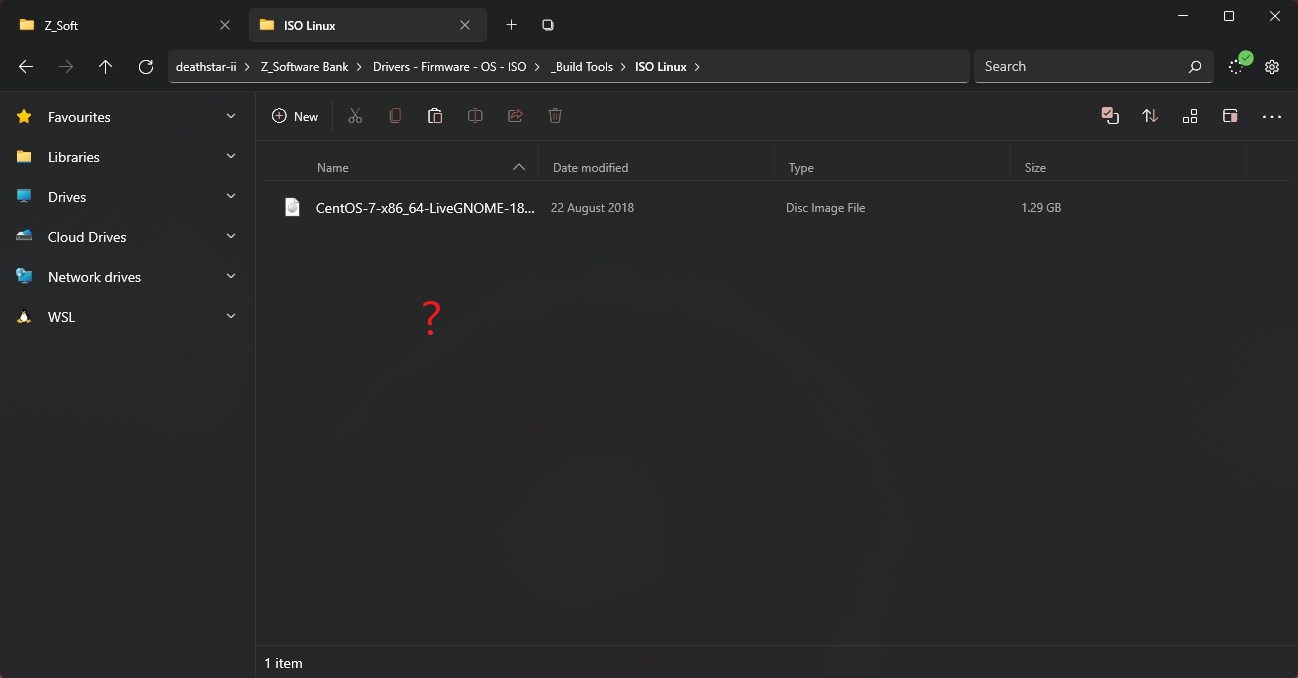Click the Libraries folder icon

tap(24, 157)
